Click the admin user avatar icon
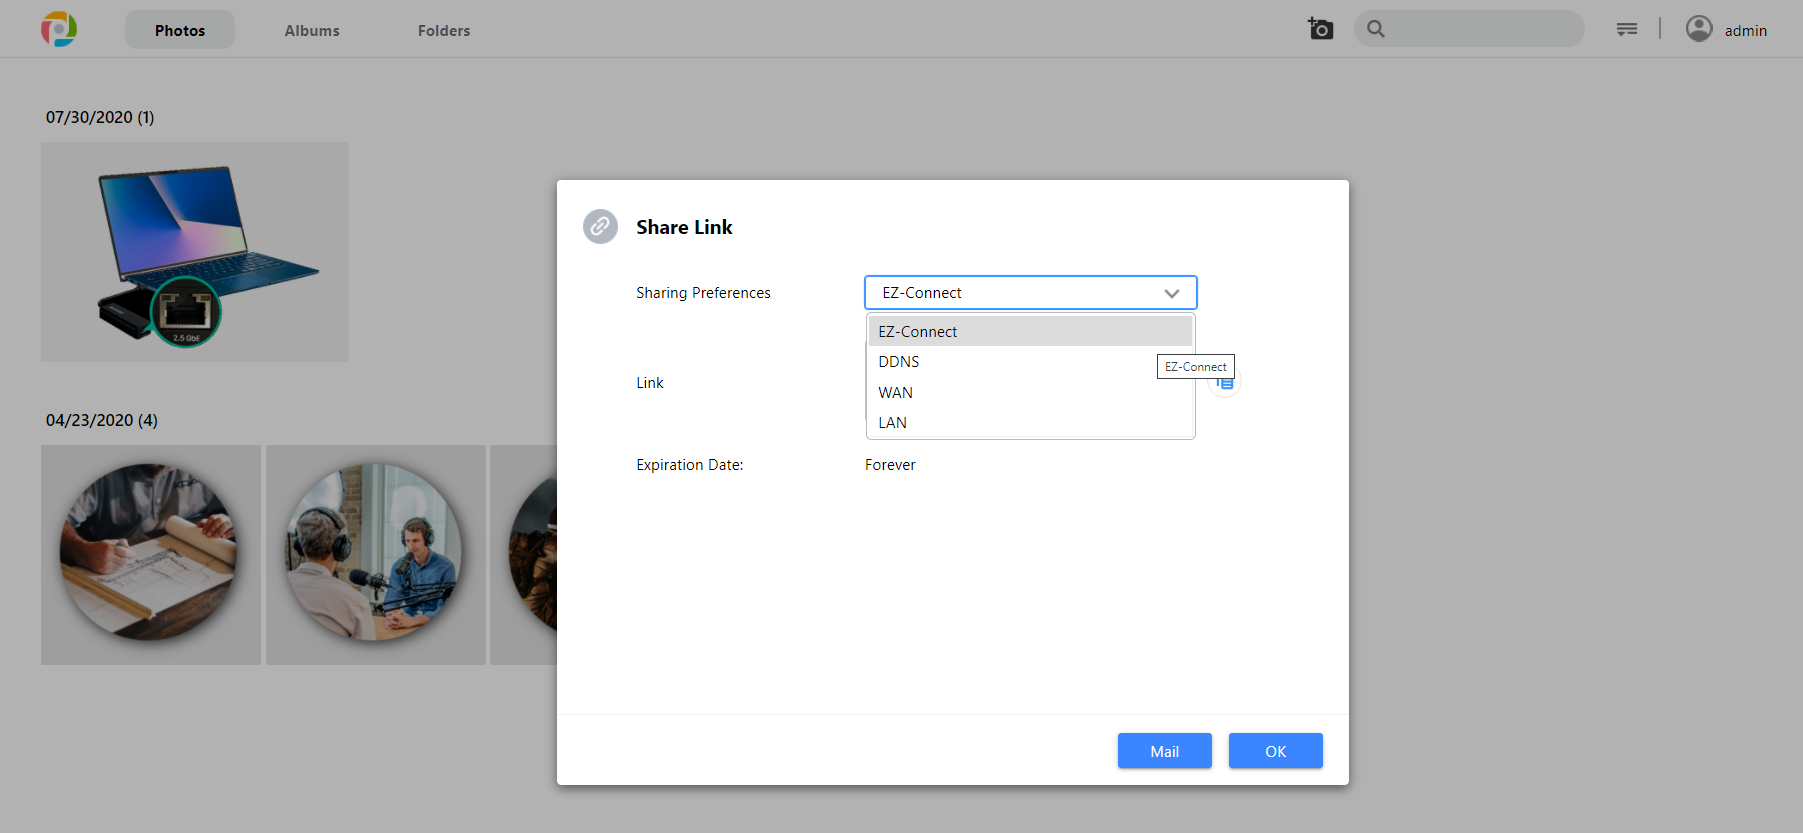The height and width of the screenshot is (833, 1803). click(x=1699, y=29)
